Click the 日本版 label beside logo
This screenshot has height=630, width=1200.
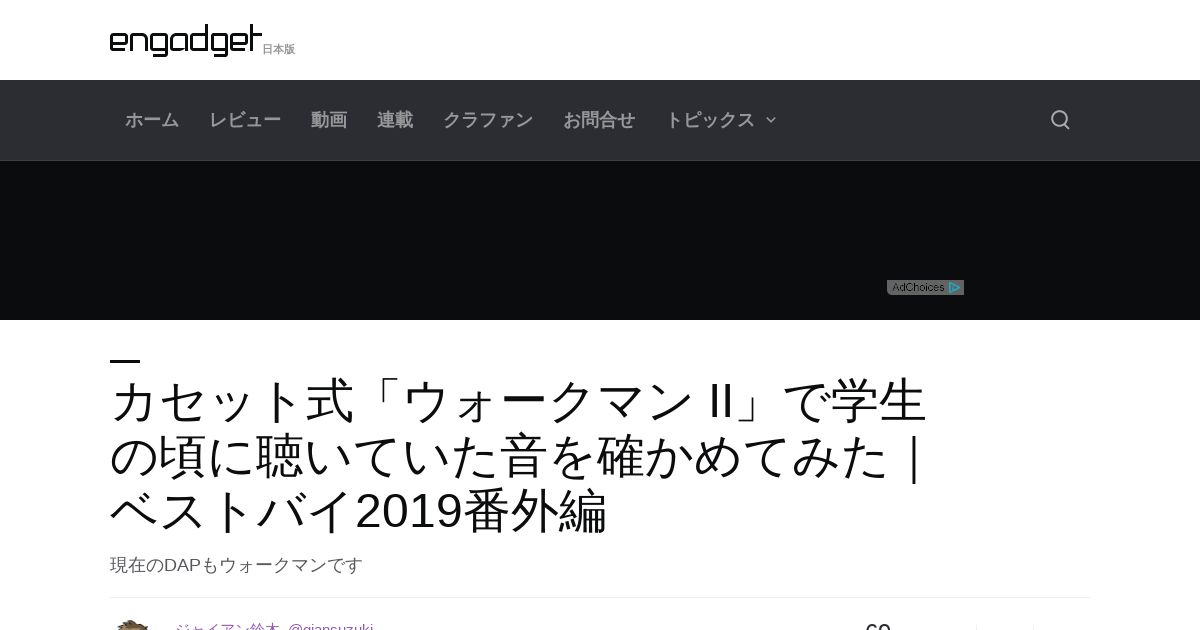(x=279, y=49)
